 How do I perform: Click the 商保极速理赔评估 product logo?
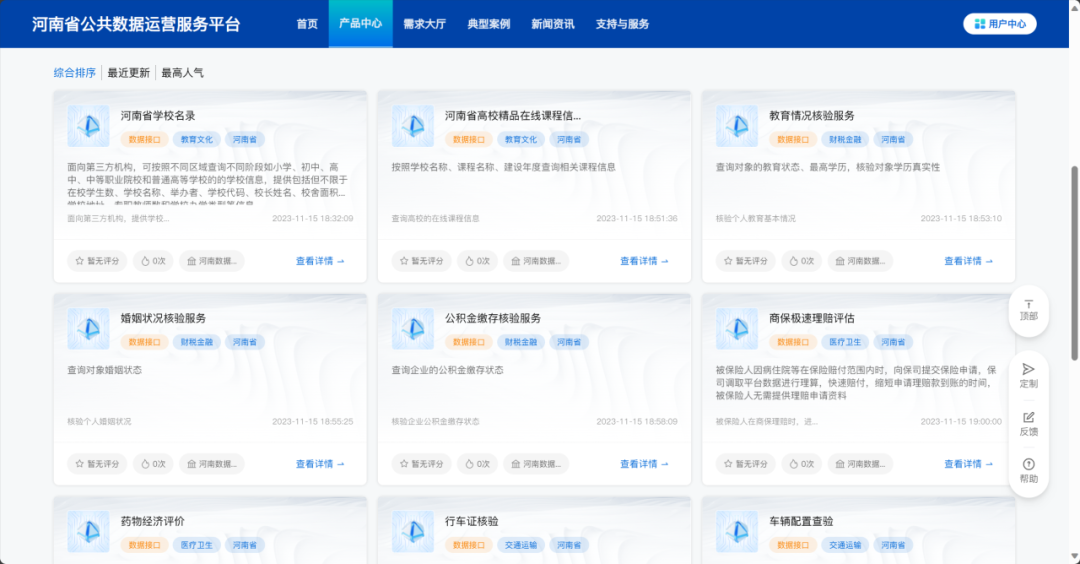(737, 329)
